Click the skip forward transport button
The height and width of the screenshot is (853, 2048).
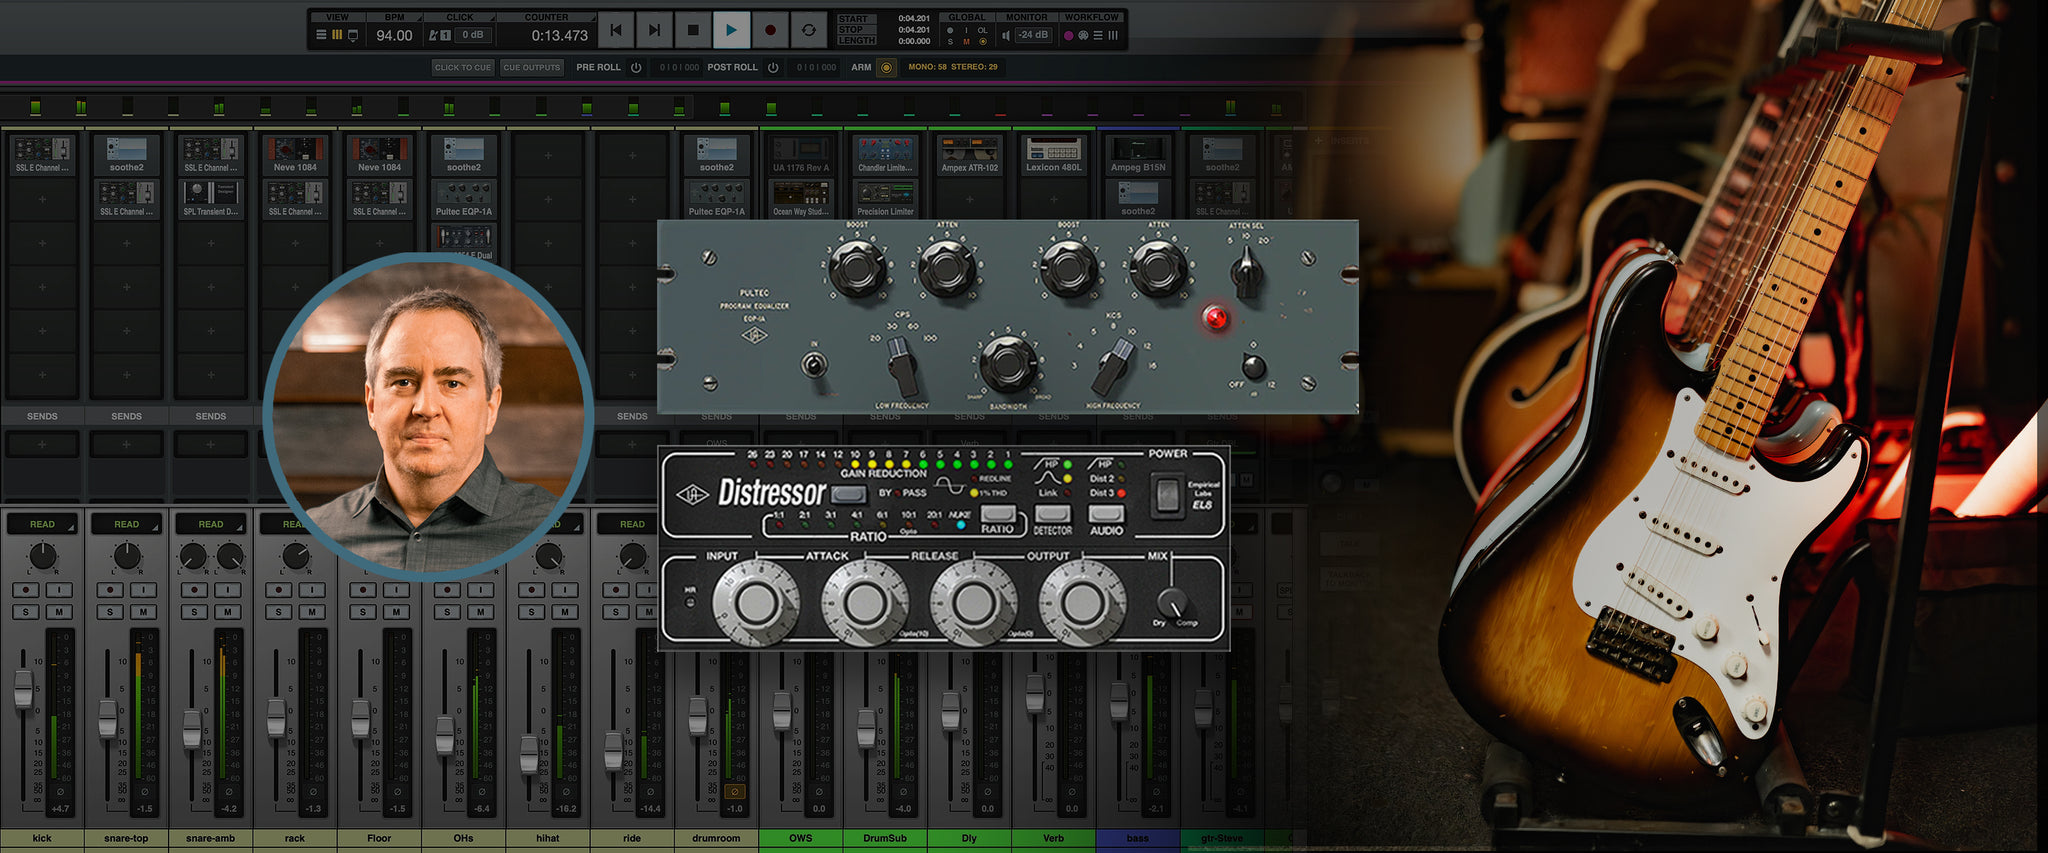click(x=654, y=31)
